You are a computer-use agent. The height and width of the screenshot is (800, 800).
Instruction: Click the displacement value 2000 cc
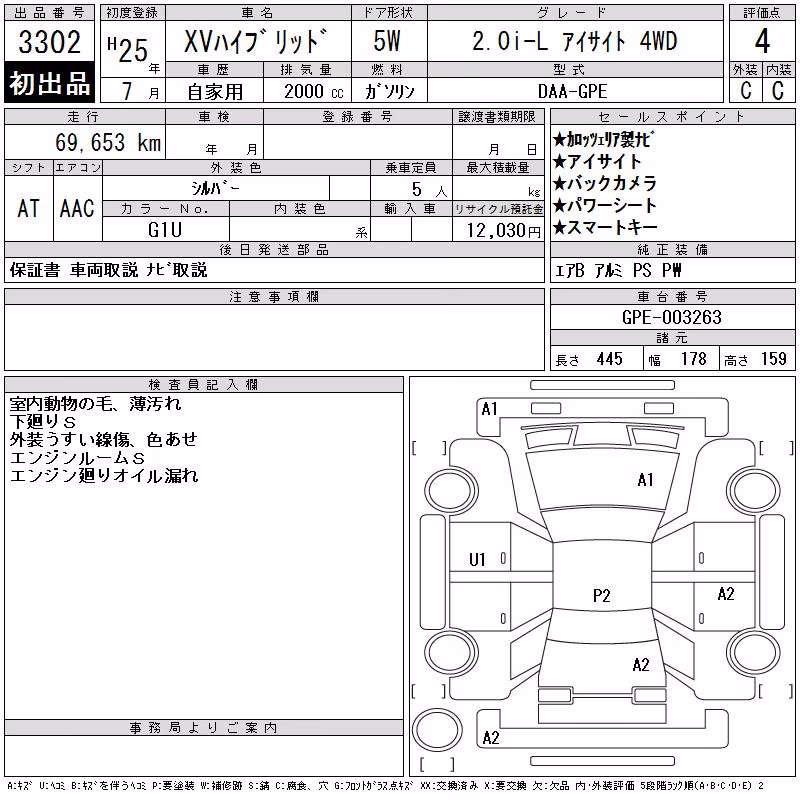coord(314,91)
